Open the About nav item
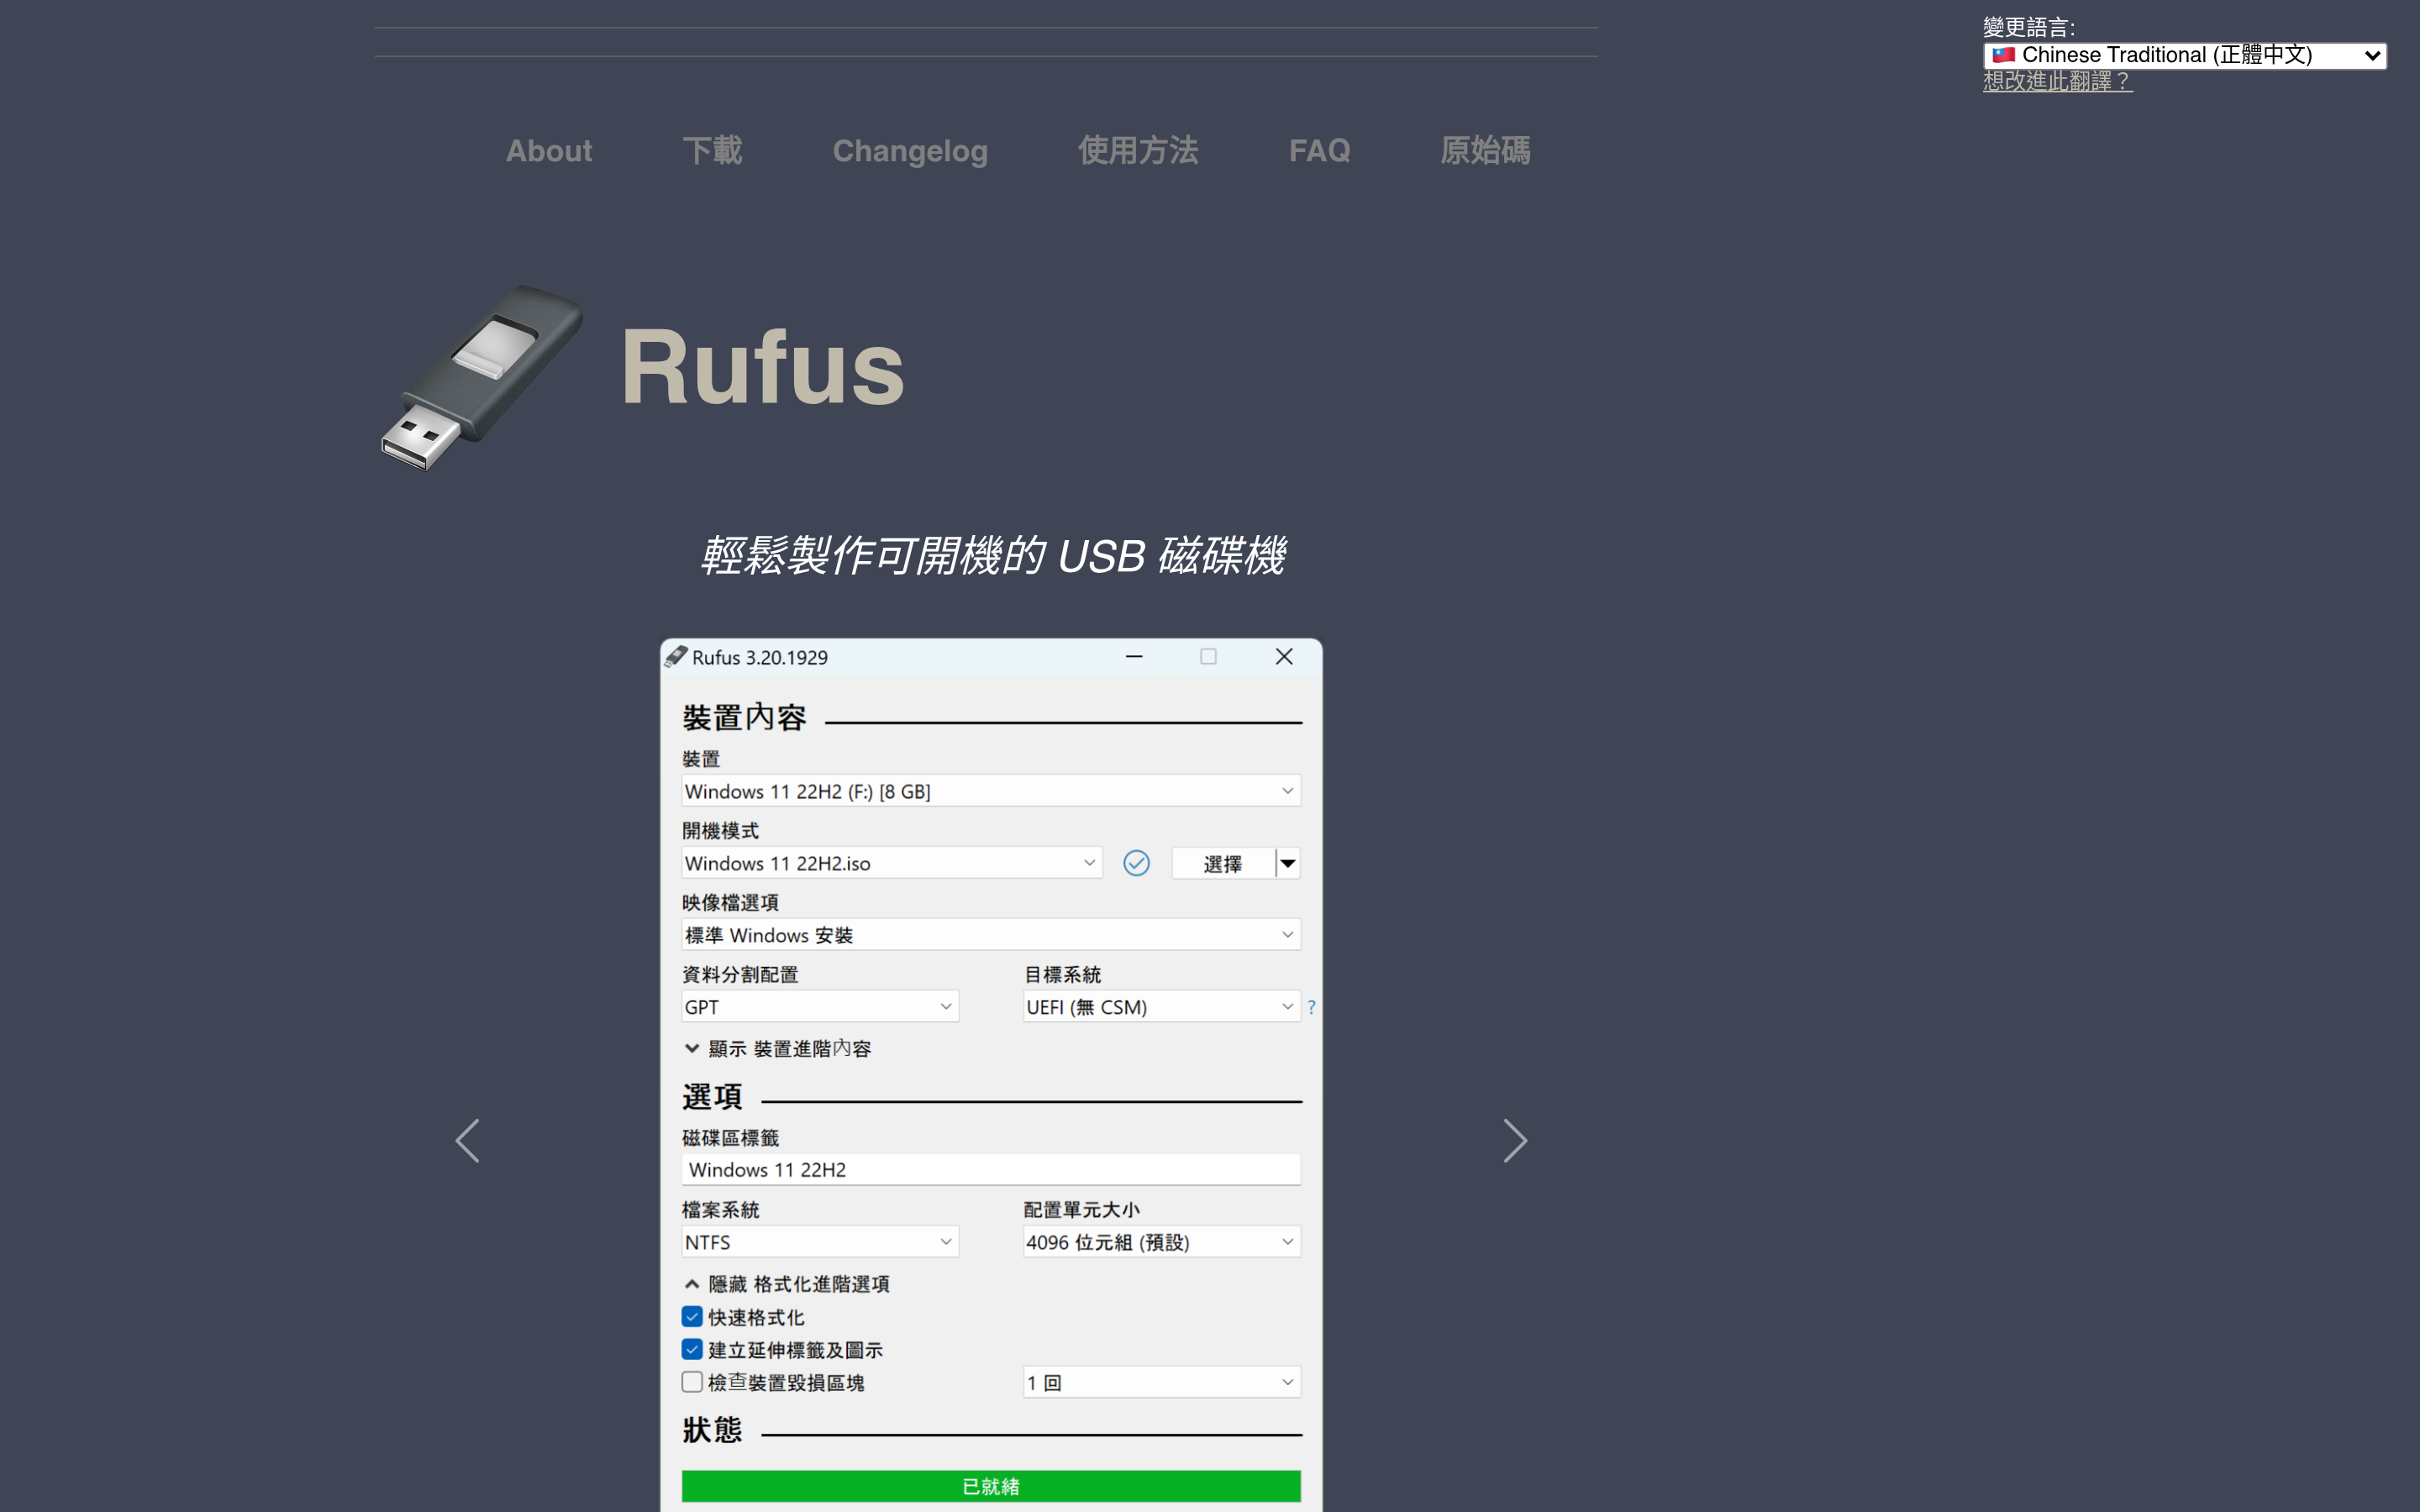2420x1512 pixels. pyautogui.click(x=549, y=151)
